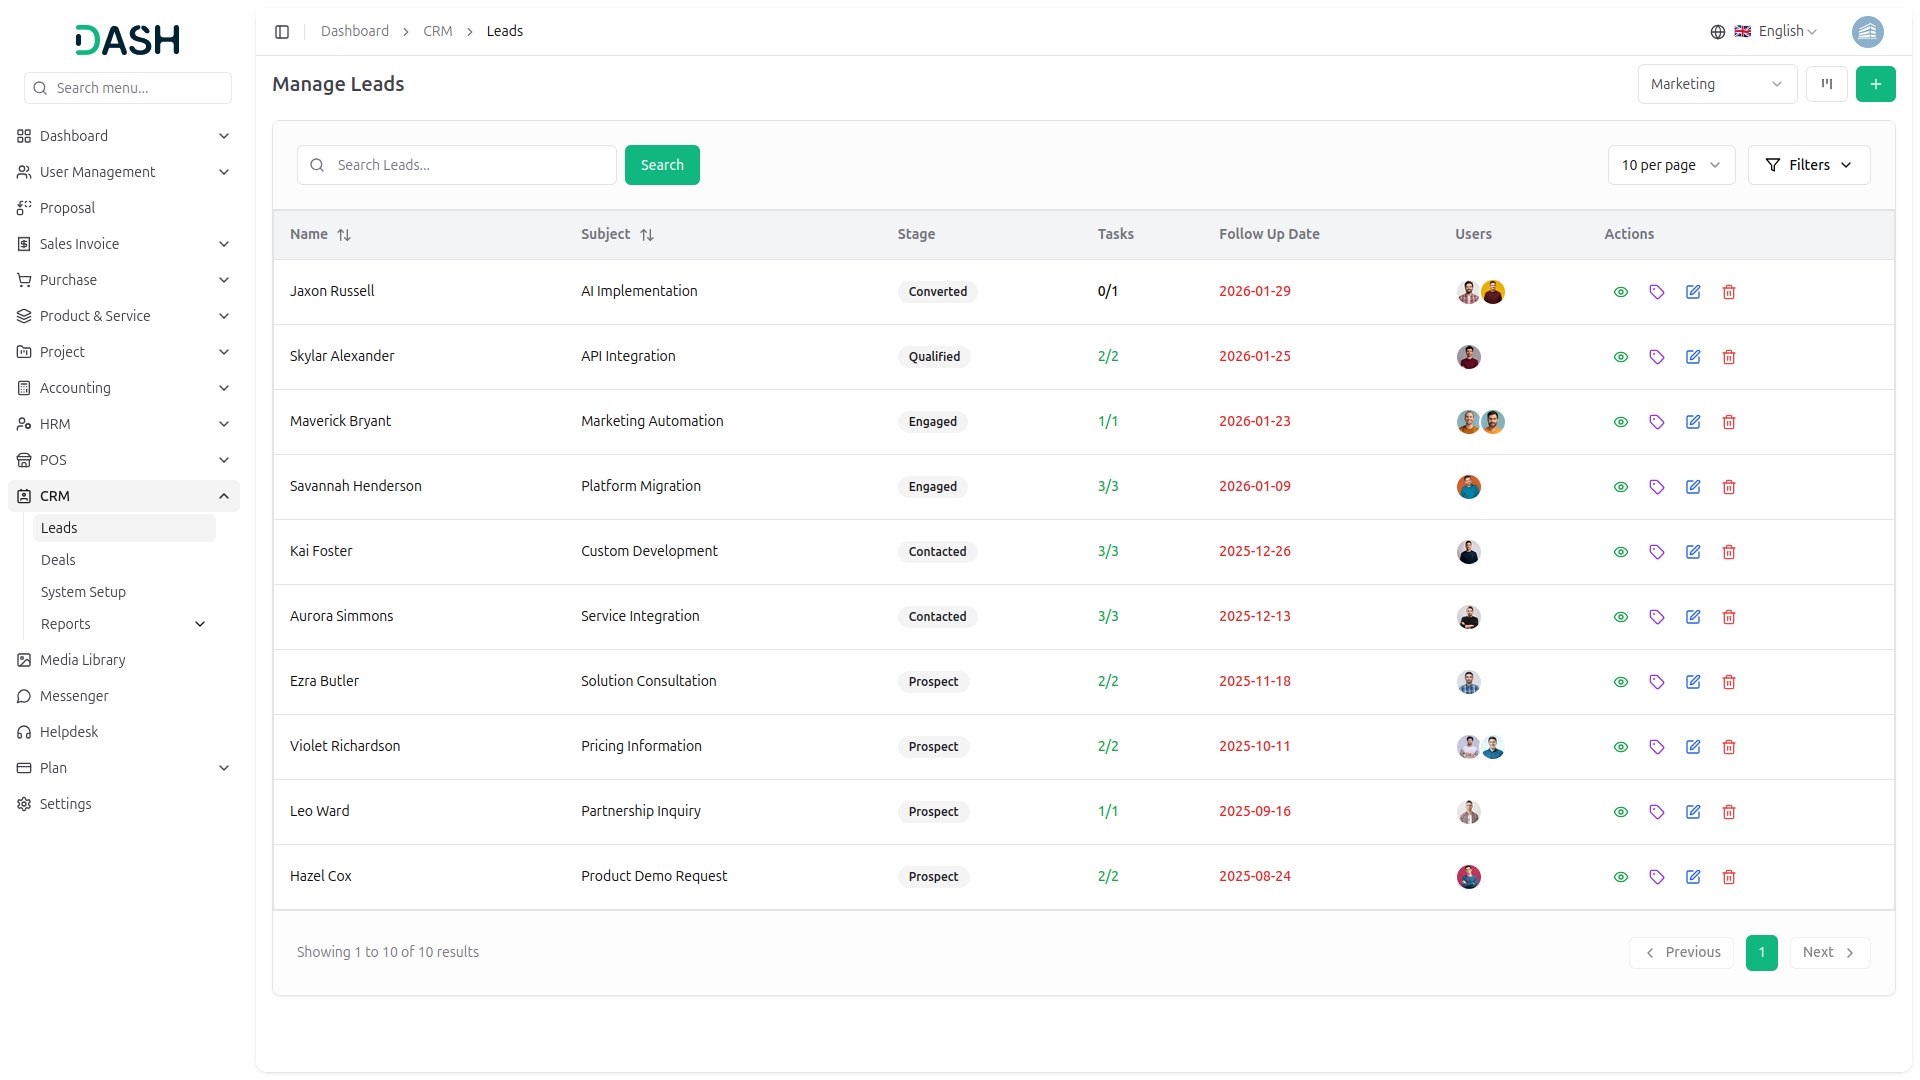Click the green Search button
The width and height of the screenshot is (1920, 1080).
pos(662,165)
